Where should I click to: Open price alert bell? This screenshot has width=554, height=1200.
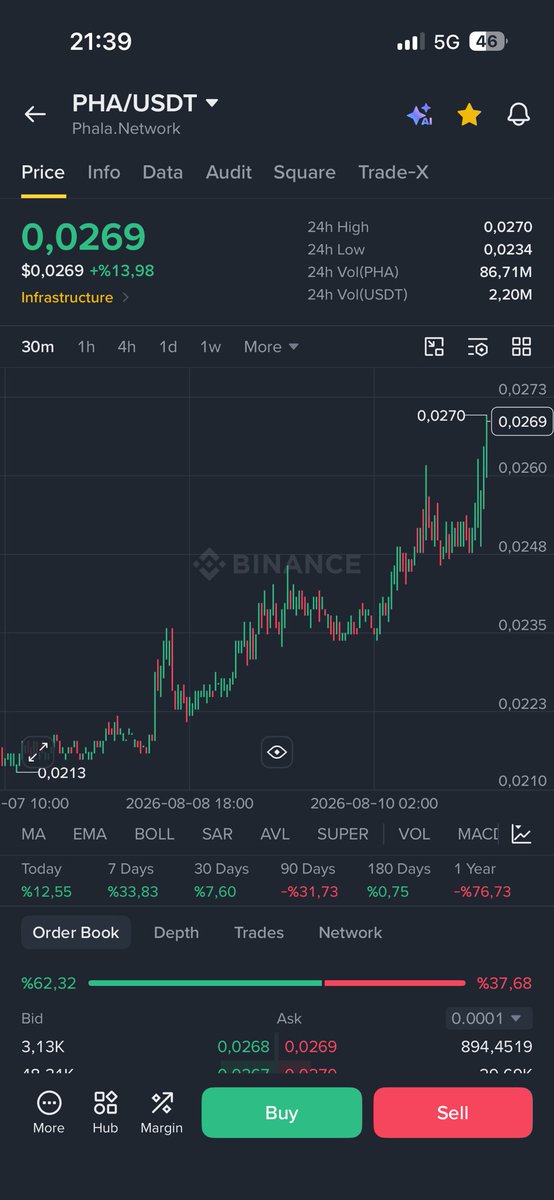coord(518,114)
